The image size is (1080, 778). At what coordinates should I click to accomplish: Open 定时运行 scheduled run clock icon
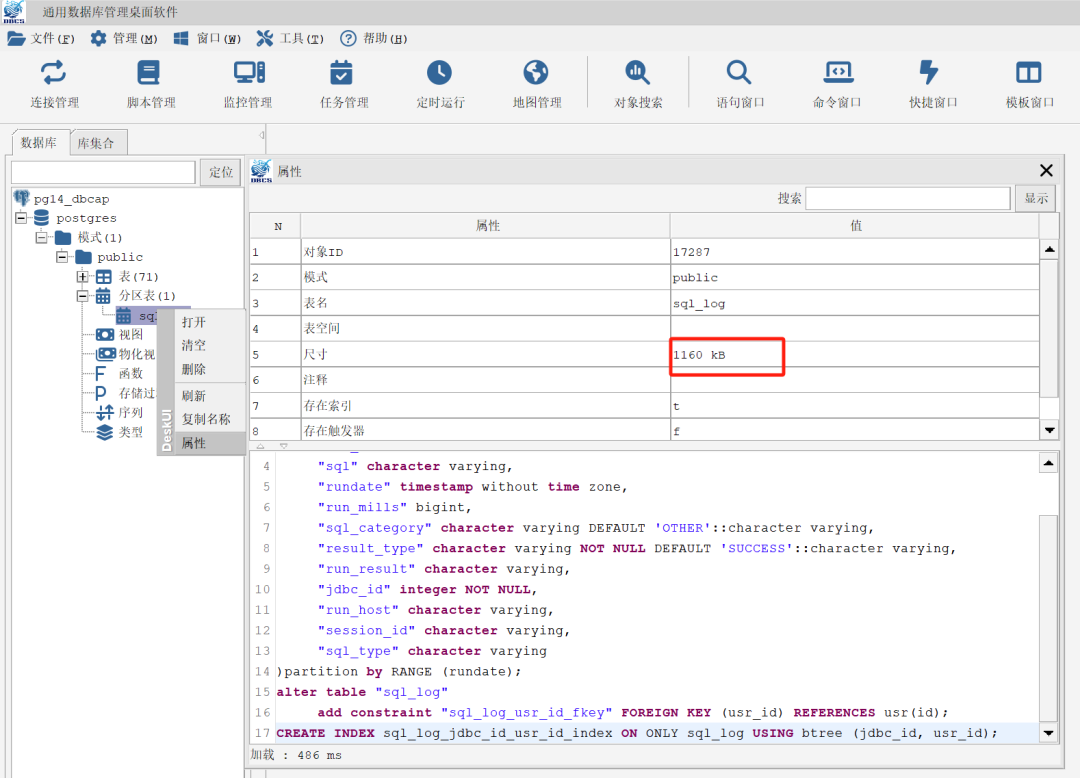coord(440,73)
